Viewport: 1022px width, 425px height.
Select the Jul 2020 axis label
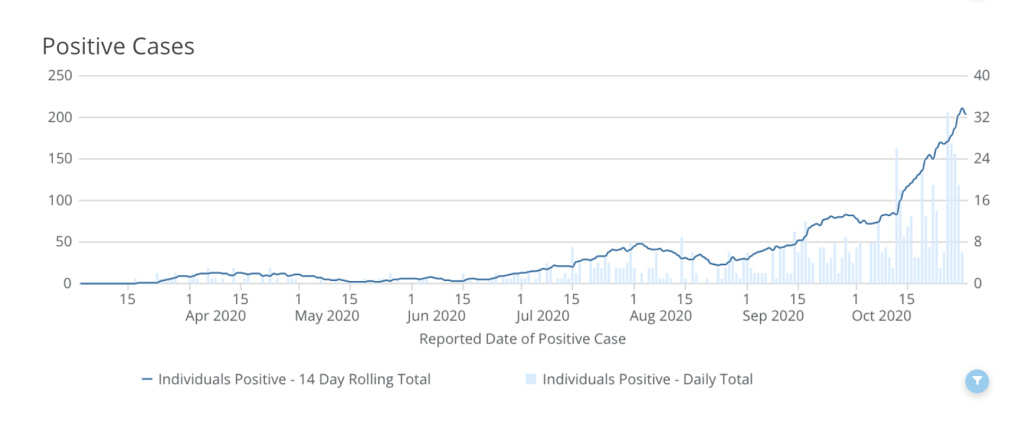click(547, 316)
